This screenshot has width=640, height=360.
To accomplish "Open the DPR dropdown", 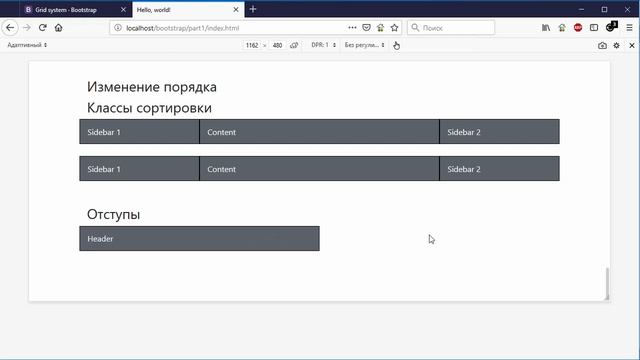I will [x=324, y=45].
